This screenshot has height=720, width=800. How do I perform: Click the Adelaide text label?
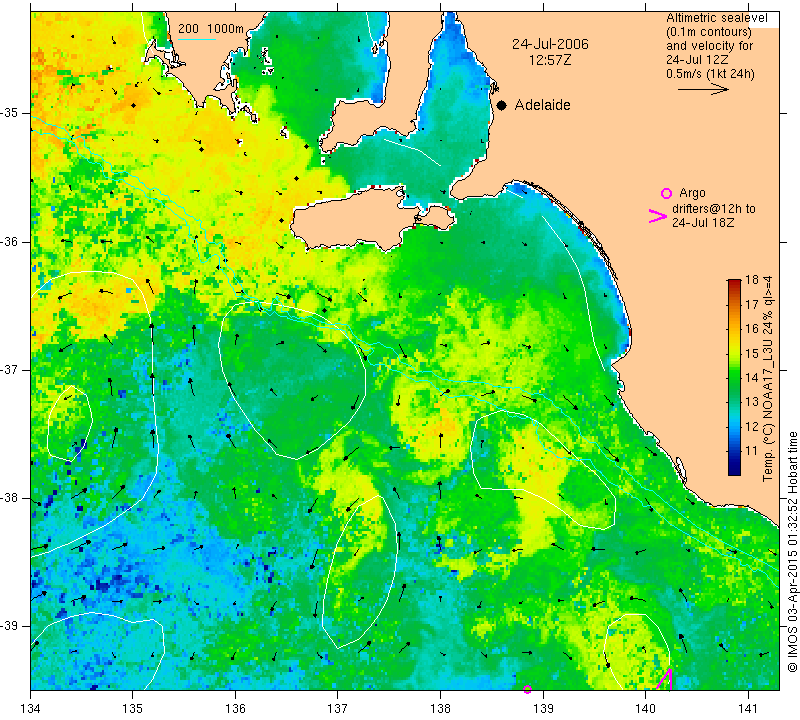(x=542, y=105)
